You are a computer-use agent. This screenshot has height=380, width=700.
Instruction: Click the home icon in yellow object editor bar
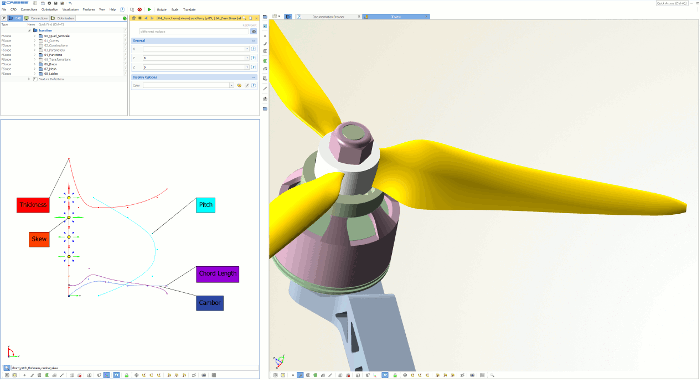click(x=134, y=18)
